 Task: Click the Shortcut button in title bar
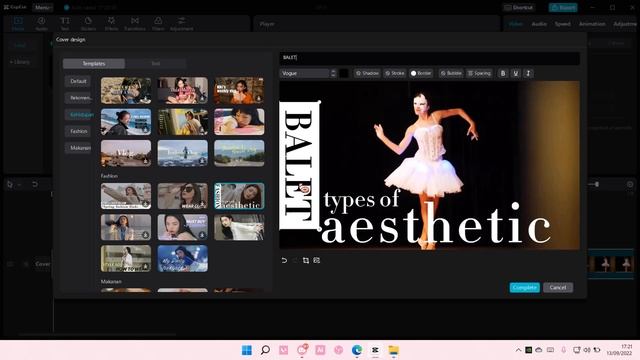pyautogui.click(x=519, y=7)
